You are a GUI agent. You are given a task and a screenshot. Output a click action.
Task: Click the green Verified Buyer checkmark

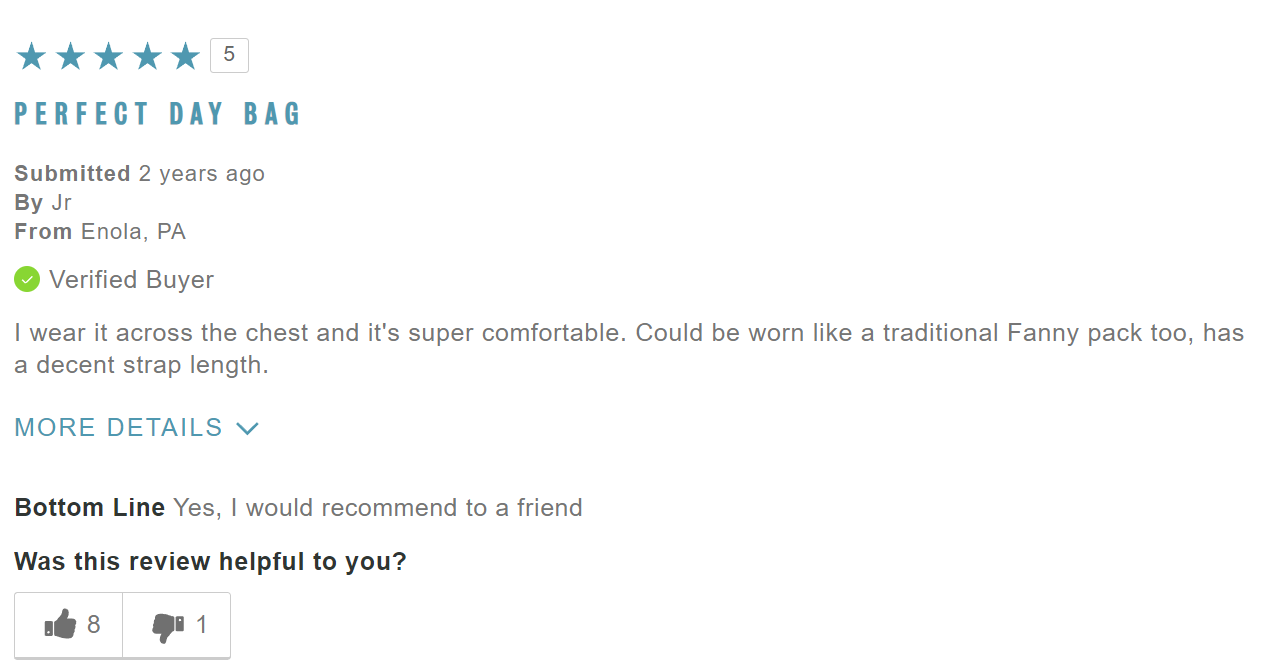tap(27, 279)
